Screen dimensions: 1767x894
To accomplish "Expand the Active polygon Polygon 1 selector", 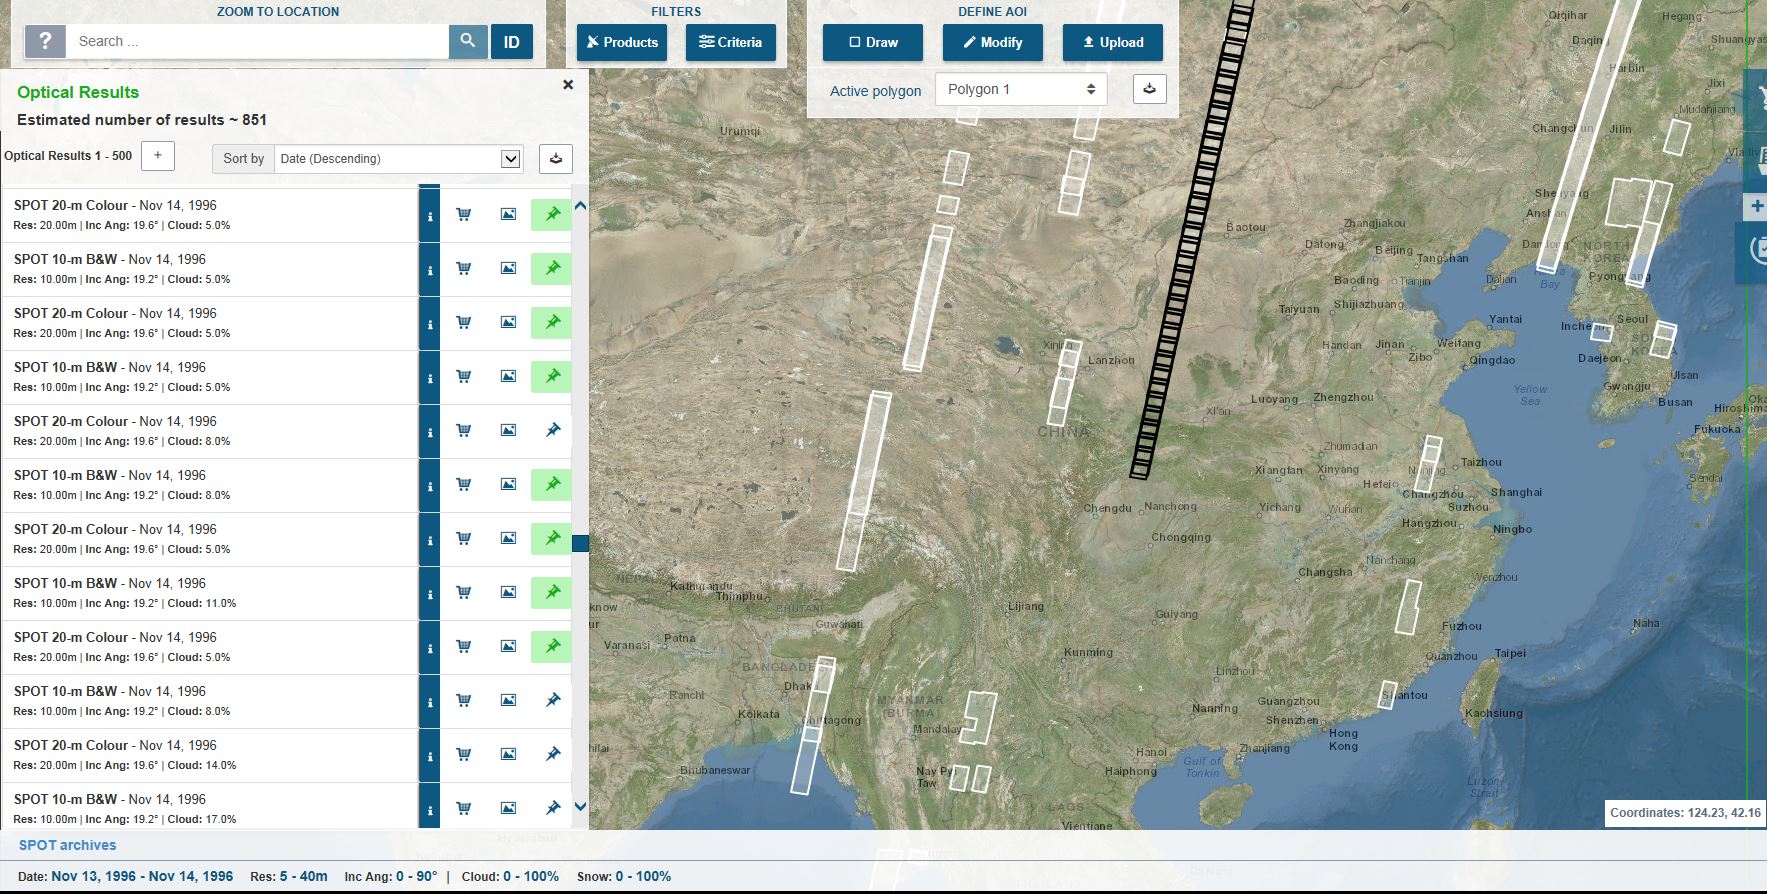I will (x=1021, y=89).
